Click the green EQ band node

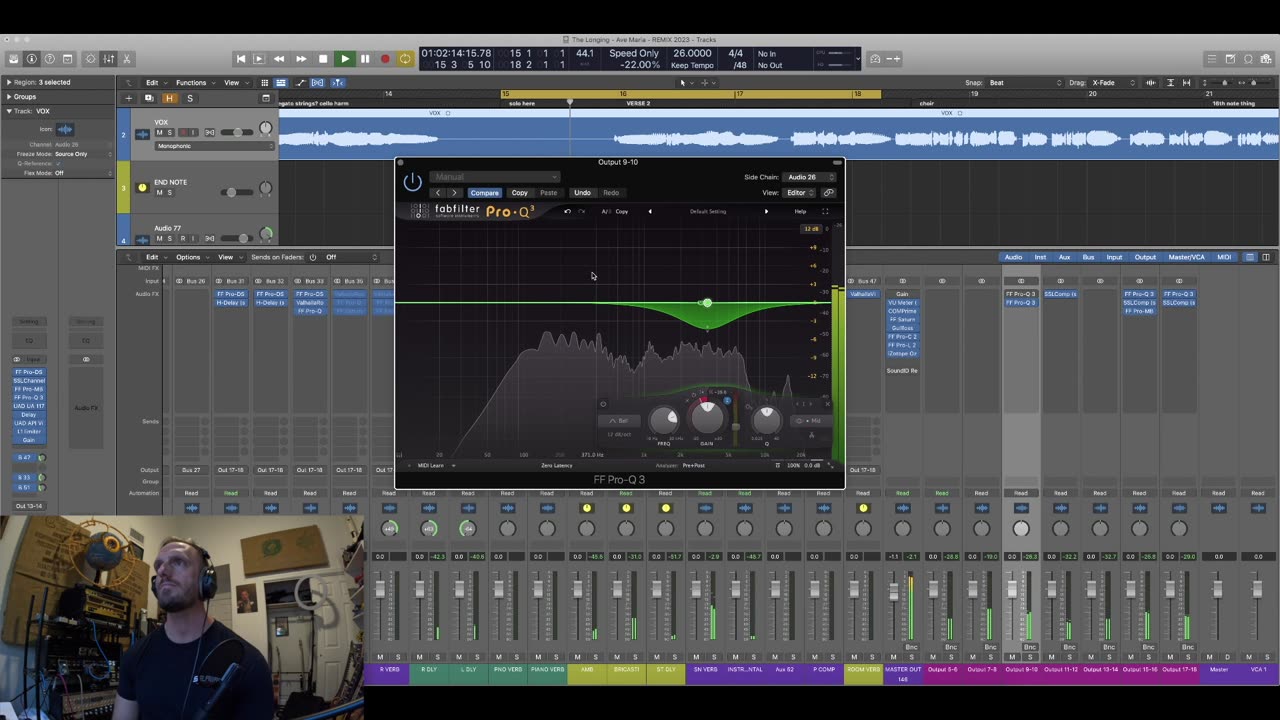pyautogui.click(x=707, y=303)
